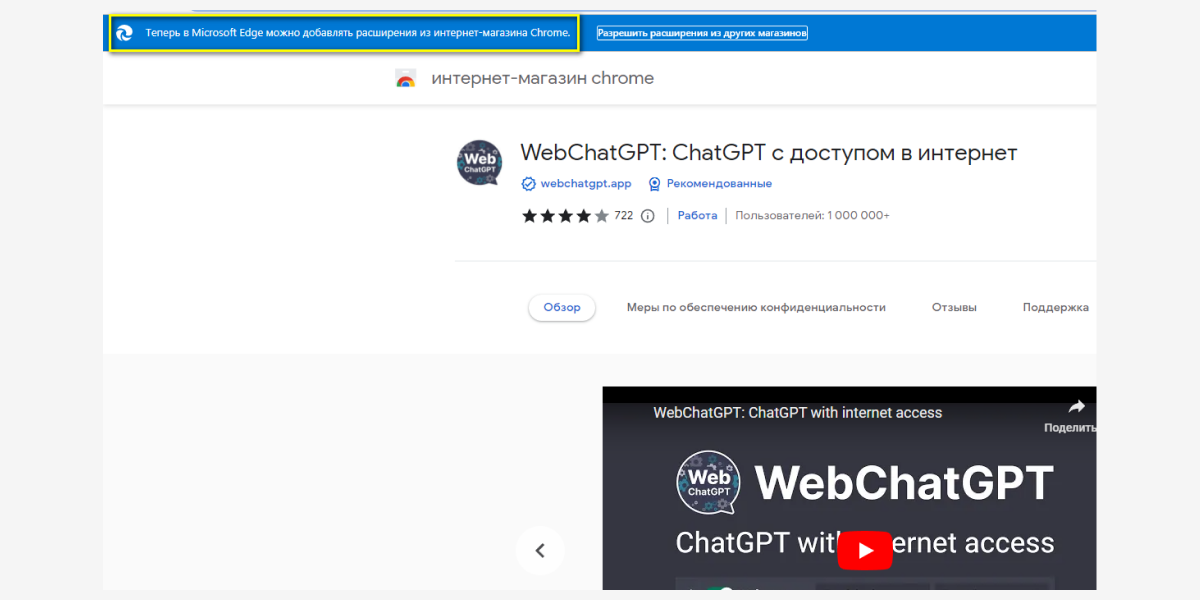The width and height of the screenshot is (1200, 600).
Task: Play the WebChatGPT YouTube video
Action: click(865, 550)
